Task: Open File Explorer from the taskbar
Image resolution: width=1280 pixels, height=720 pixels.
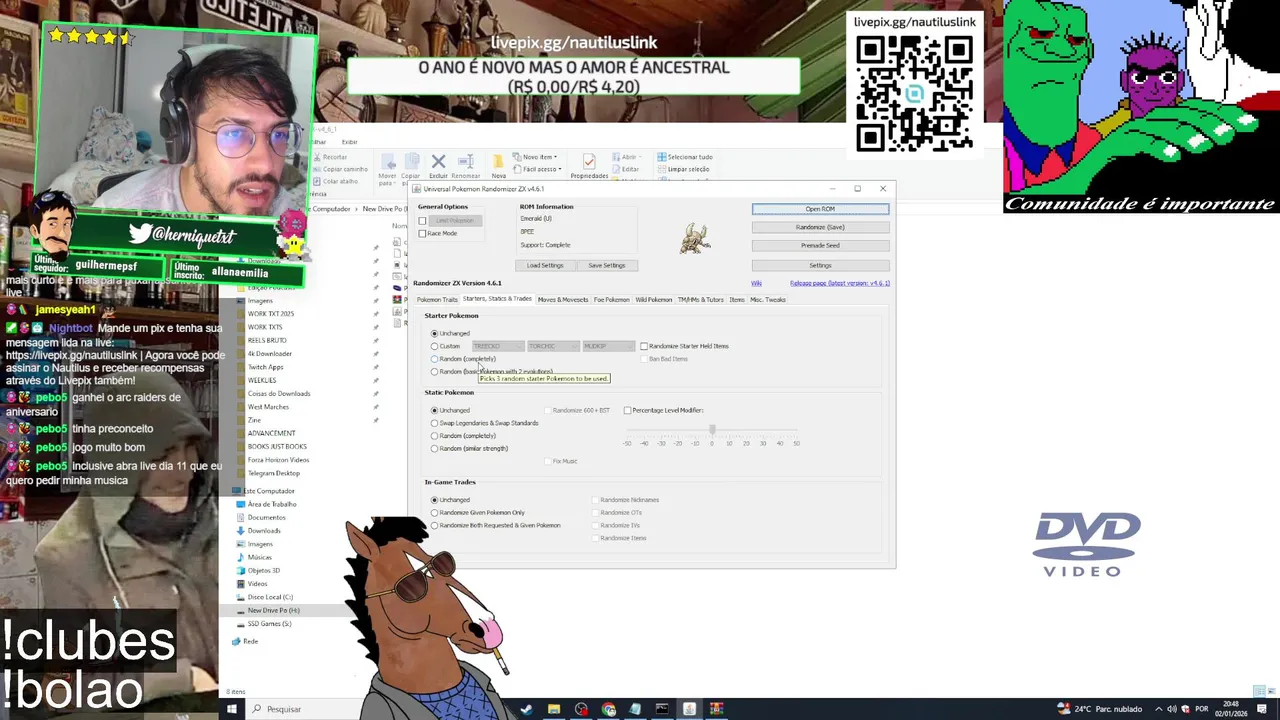Action: [x=554, y=709]
